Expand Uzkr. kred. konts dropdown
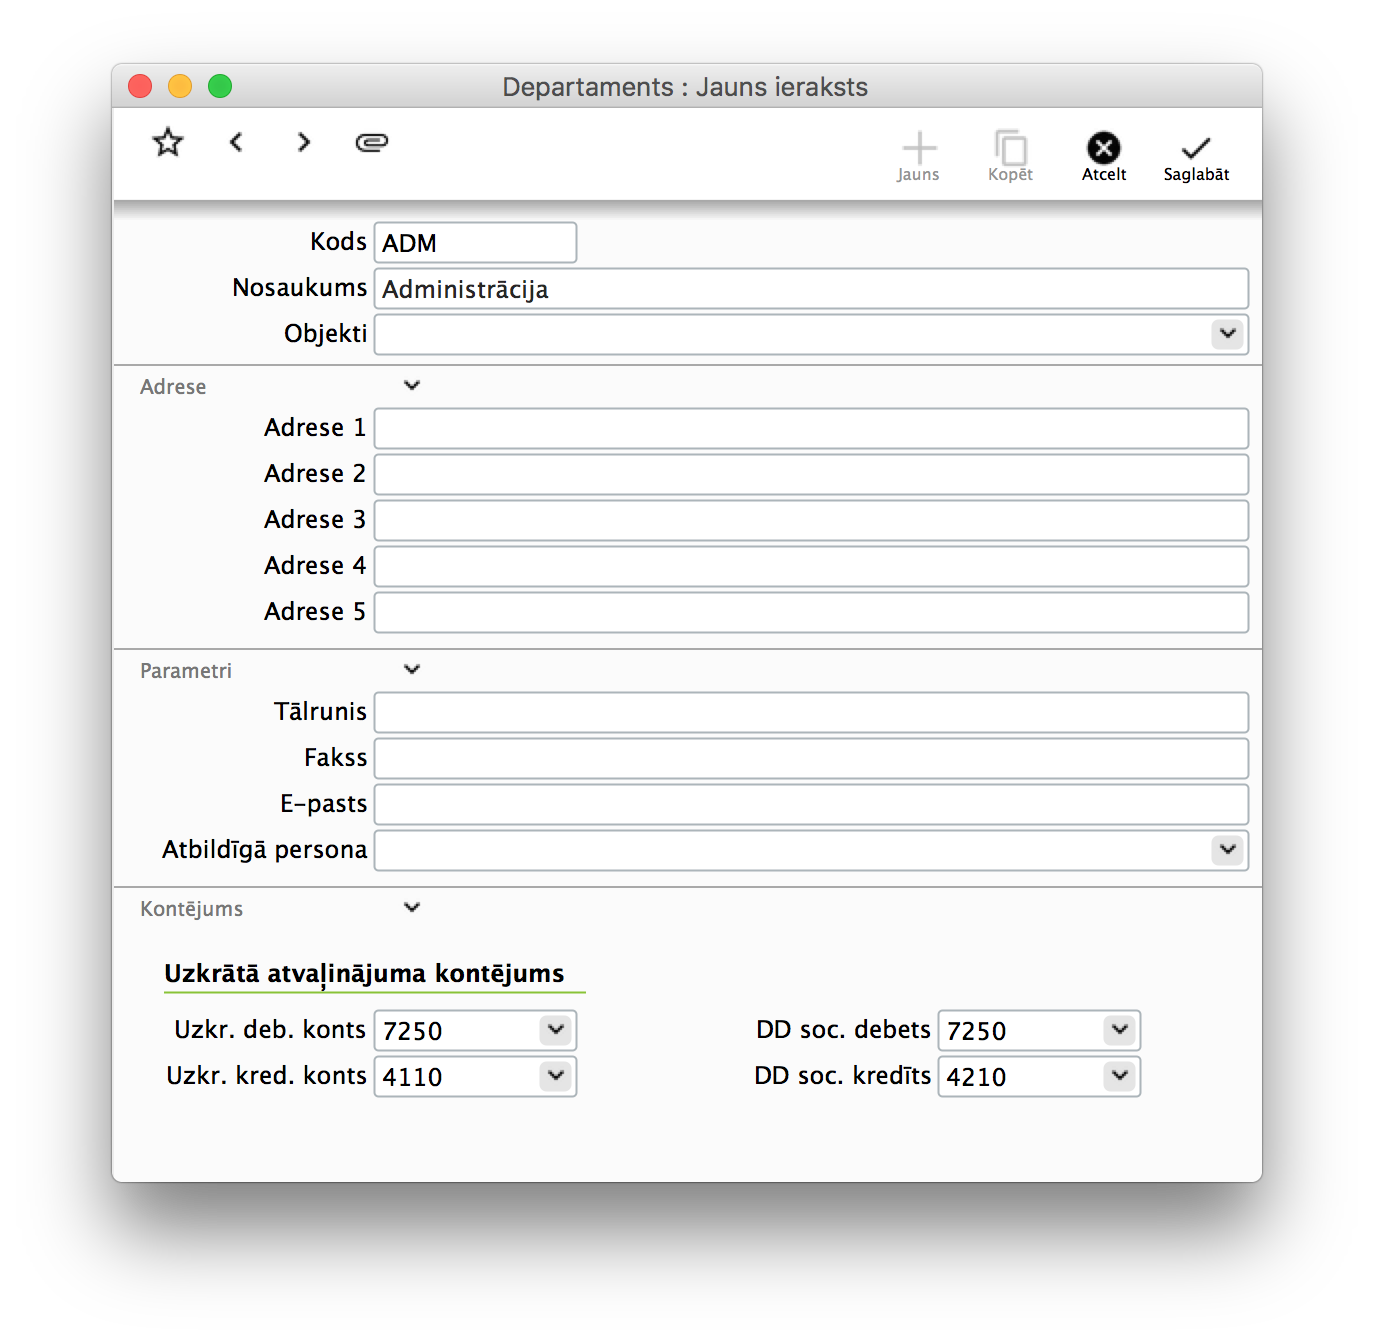The height and width of the screenshot is (1342, 1374). 556,1075
